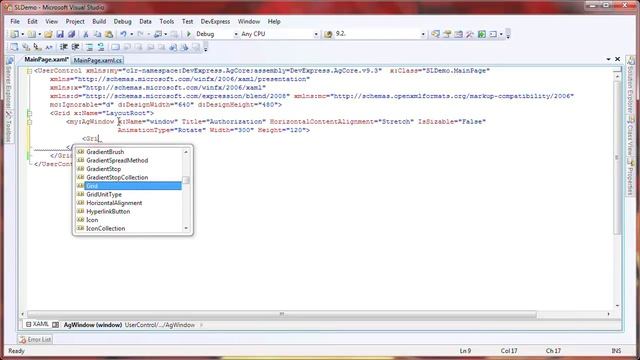This screenshot has height=360, width=640.
Task: Open the Debug menu
Action: (122, 21)
